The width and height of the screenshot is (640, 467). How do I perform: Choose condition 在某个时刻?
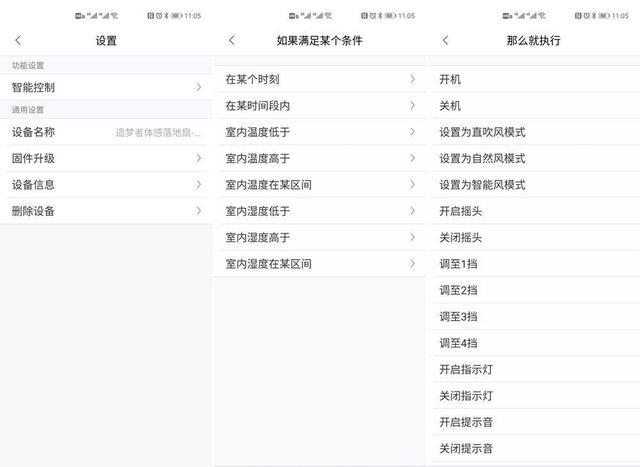pos(320,79)
